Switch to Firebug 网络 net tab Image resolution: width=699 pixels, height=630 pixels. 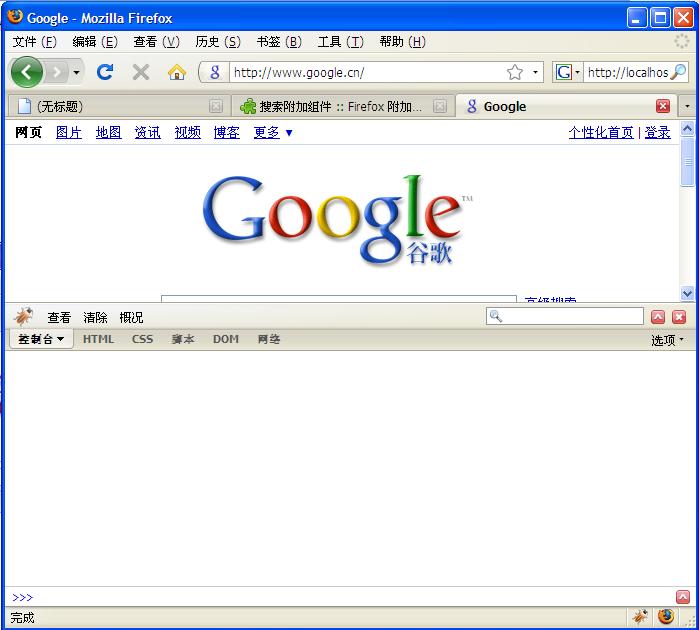tap(269, 339)
